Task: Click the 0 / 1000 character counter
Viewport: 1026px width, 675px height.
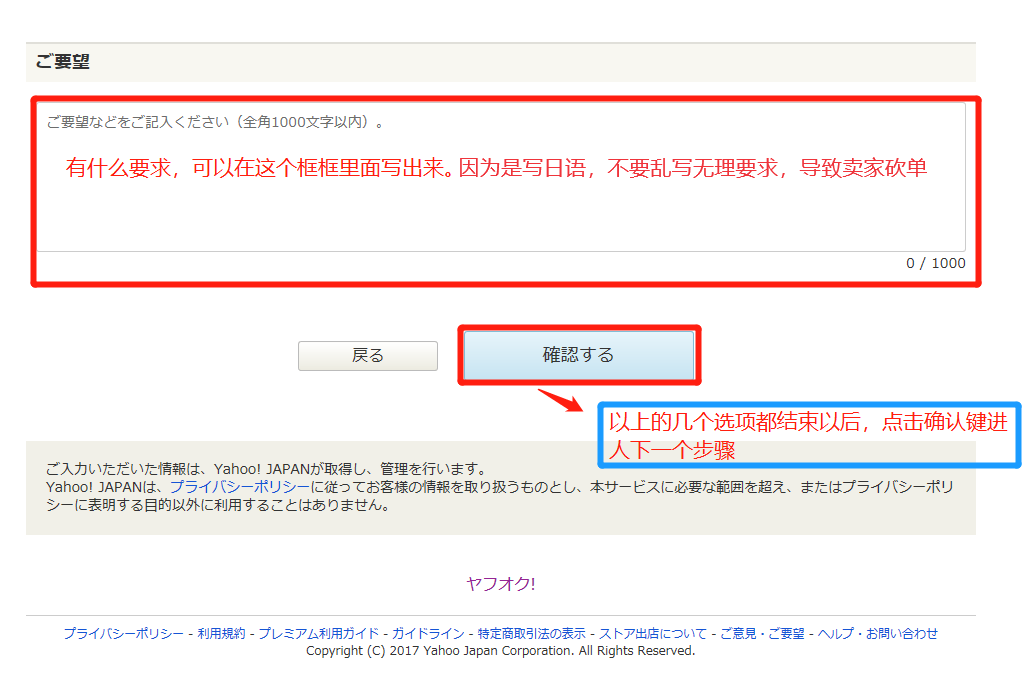Action: click(935, 263)
